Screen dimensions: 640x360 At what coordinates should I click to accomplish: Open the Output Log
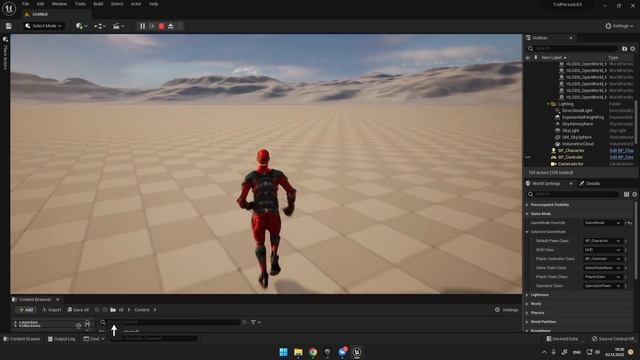[x=62, y=339]
